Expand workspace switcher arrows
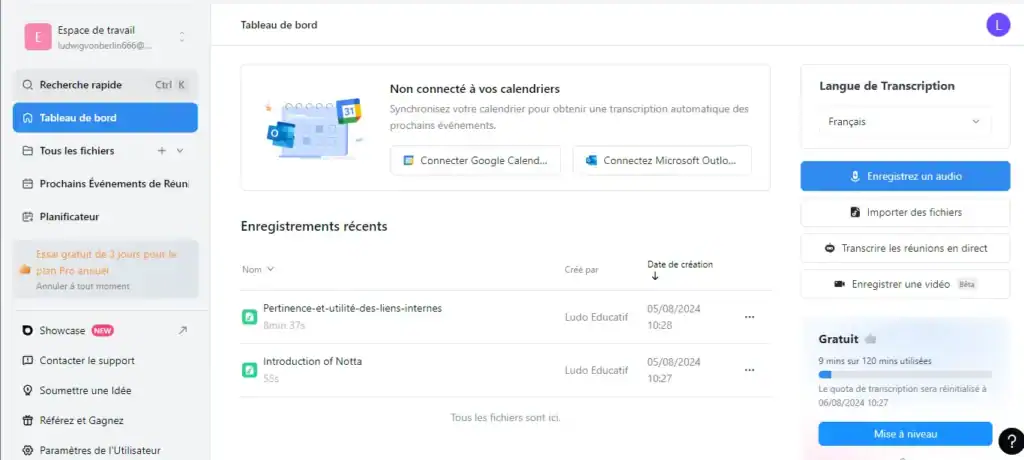This screenshot has height=460, width=1024. point(182,37)
